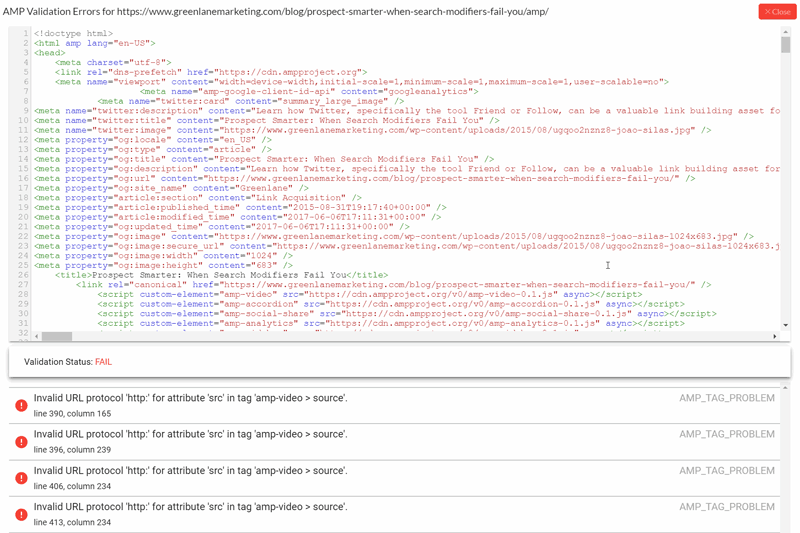Click the doctype html code line 1
800x533 pixels.
click(73, 34)
